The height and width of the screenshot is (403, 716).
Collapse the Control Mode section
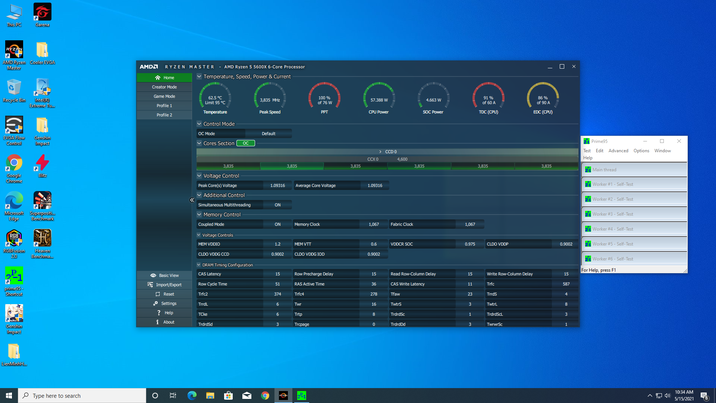(199, 124)
